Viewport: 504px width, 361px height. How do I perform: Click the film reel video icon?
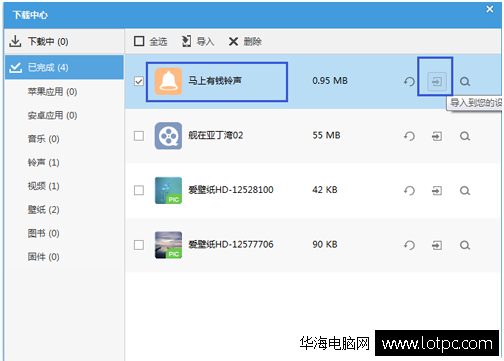pyautogui.click(x=168, y=136)
